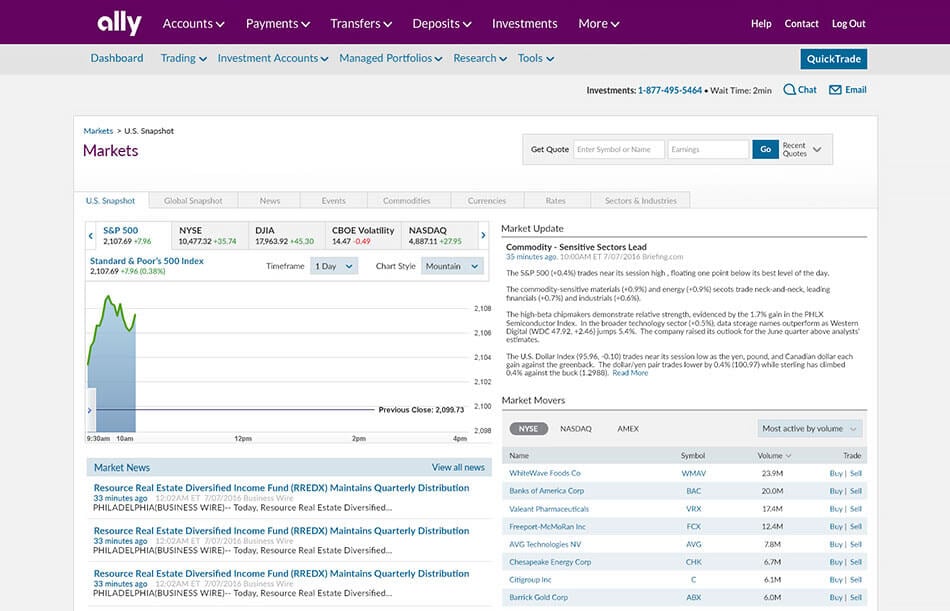Expand the More menu
This screenshot has width=950, height=611.
pyautogui.click(x=599, y=24)
